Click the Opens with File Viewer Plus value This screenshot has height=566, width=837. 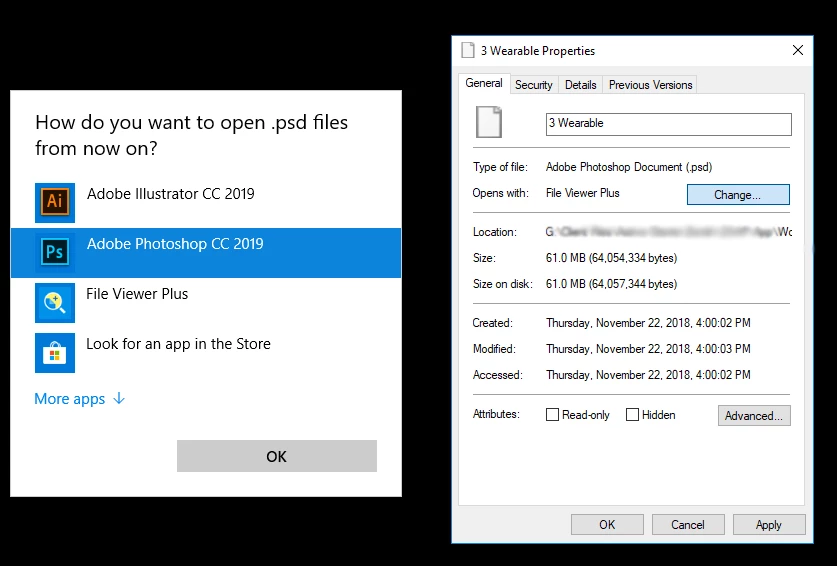pyautogui.click(x=582, y=193)
